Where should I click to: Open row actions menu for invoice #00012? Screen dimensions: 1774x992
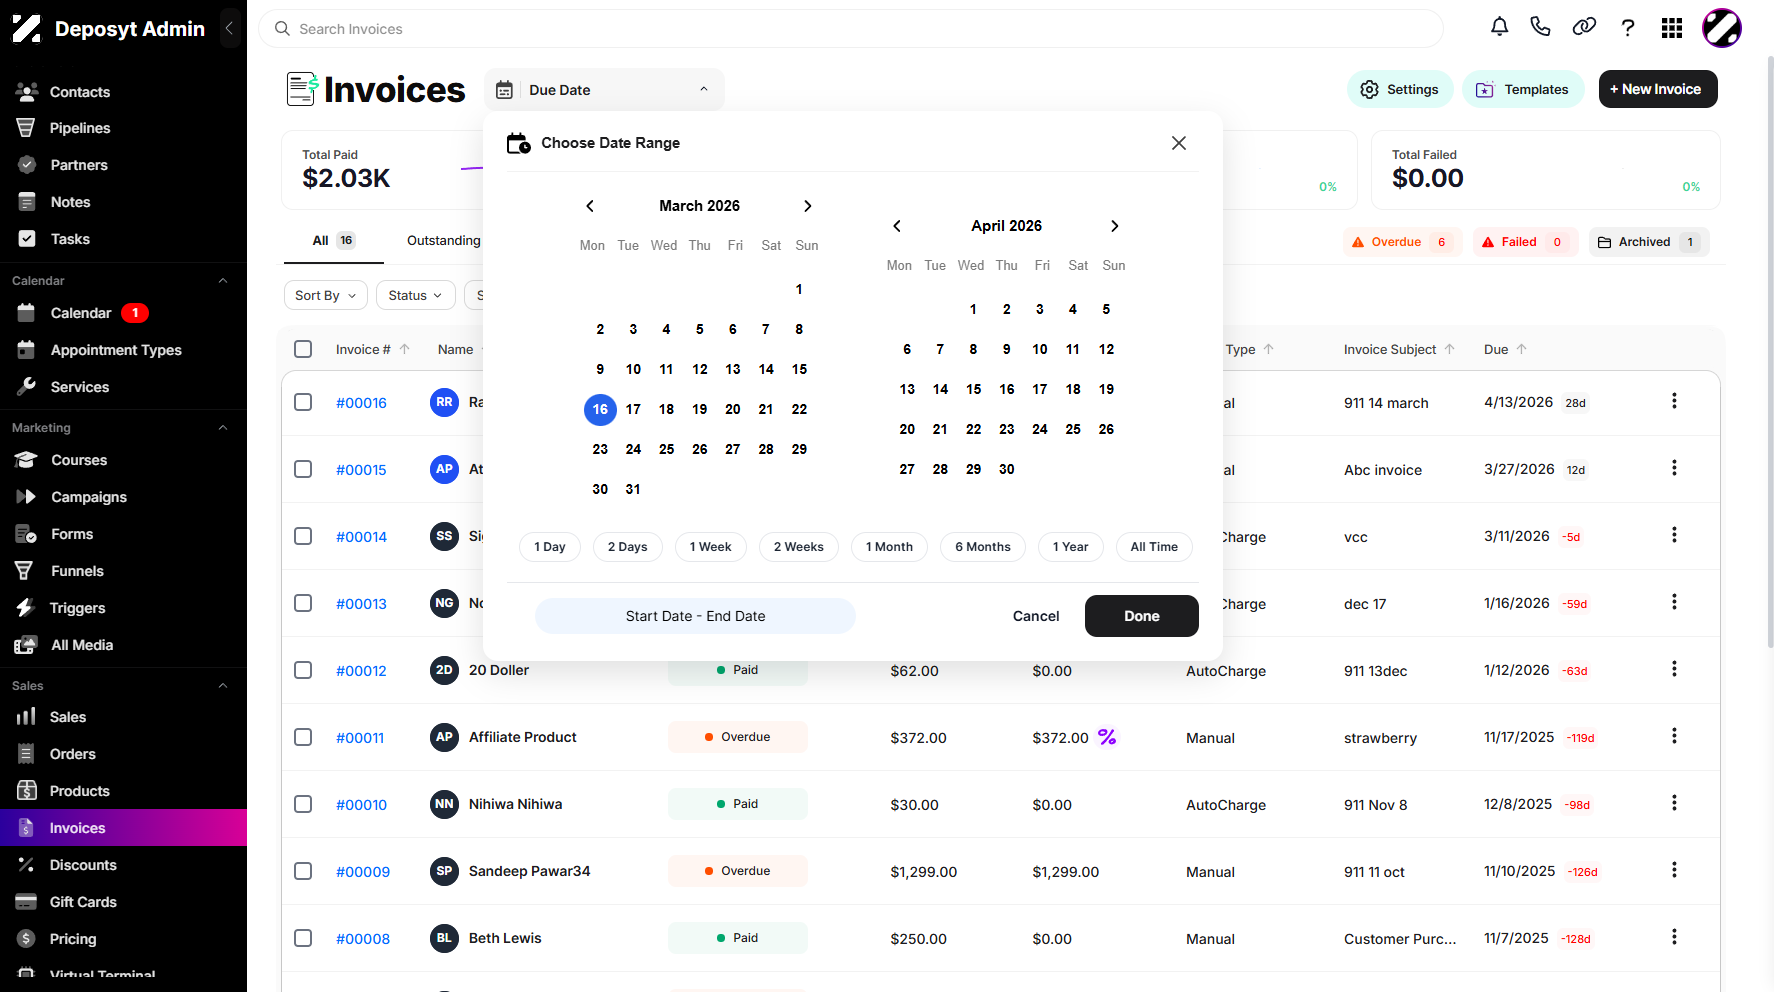tap(1674, 669)
